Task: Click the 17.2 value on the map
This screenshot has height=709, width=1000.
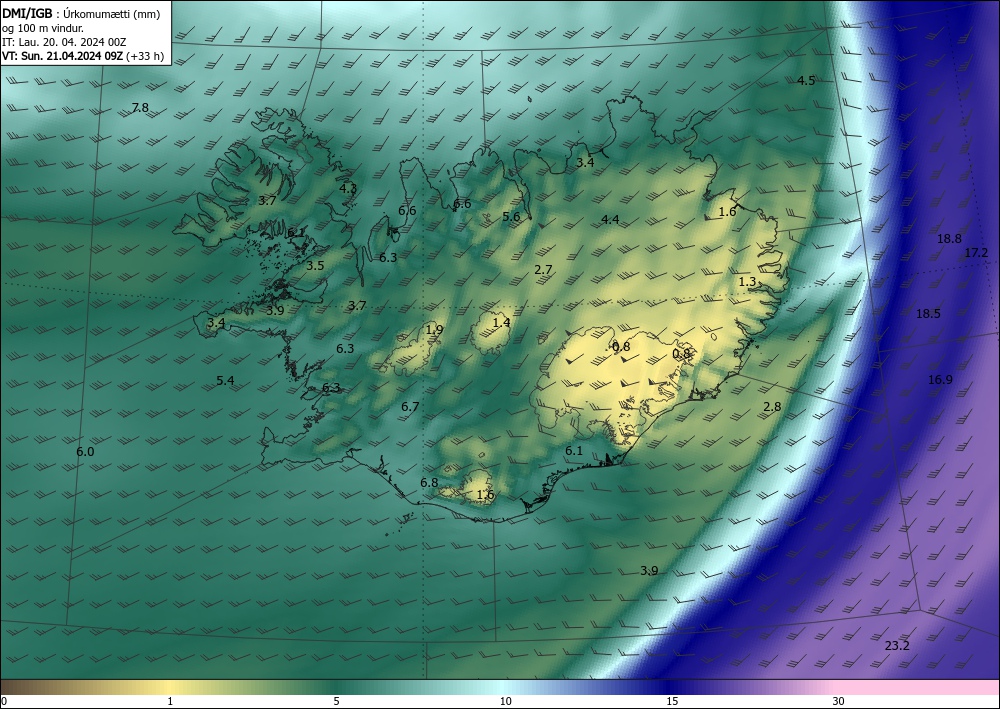Action: click(x=976, y=252)
